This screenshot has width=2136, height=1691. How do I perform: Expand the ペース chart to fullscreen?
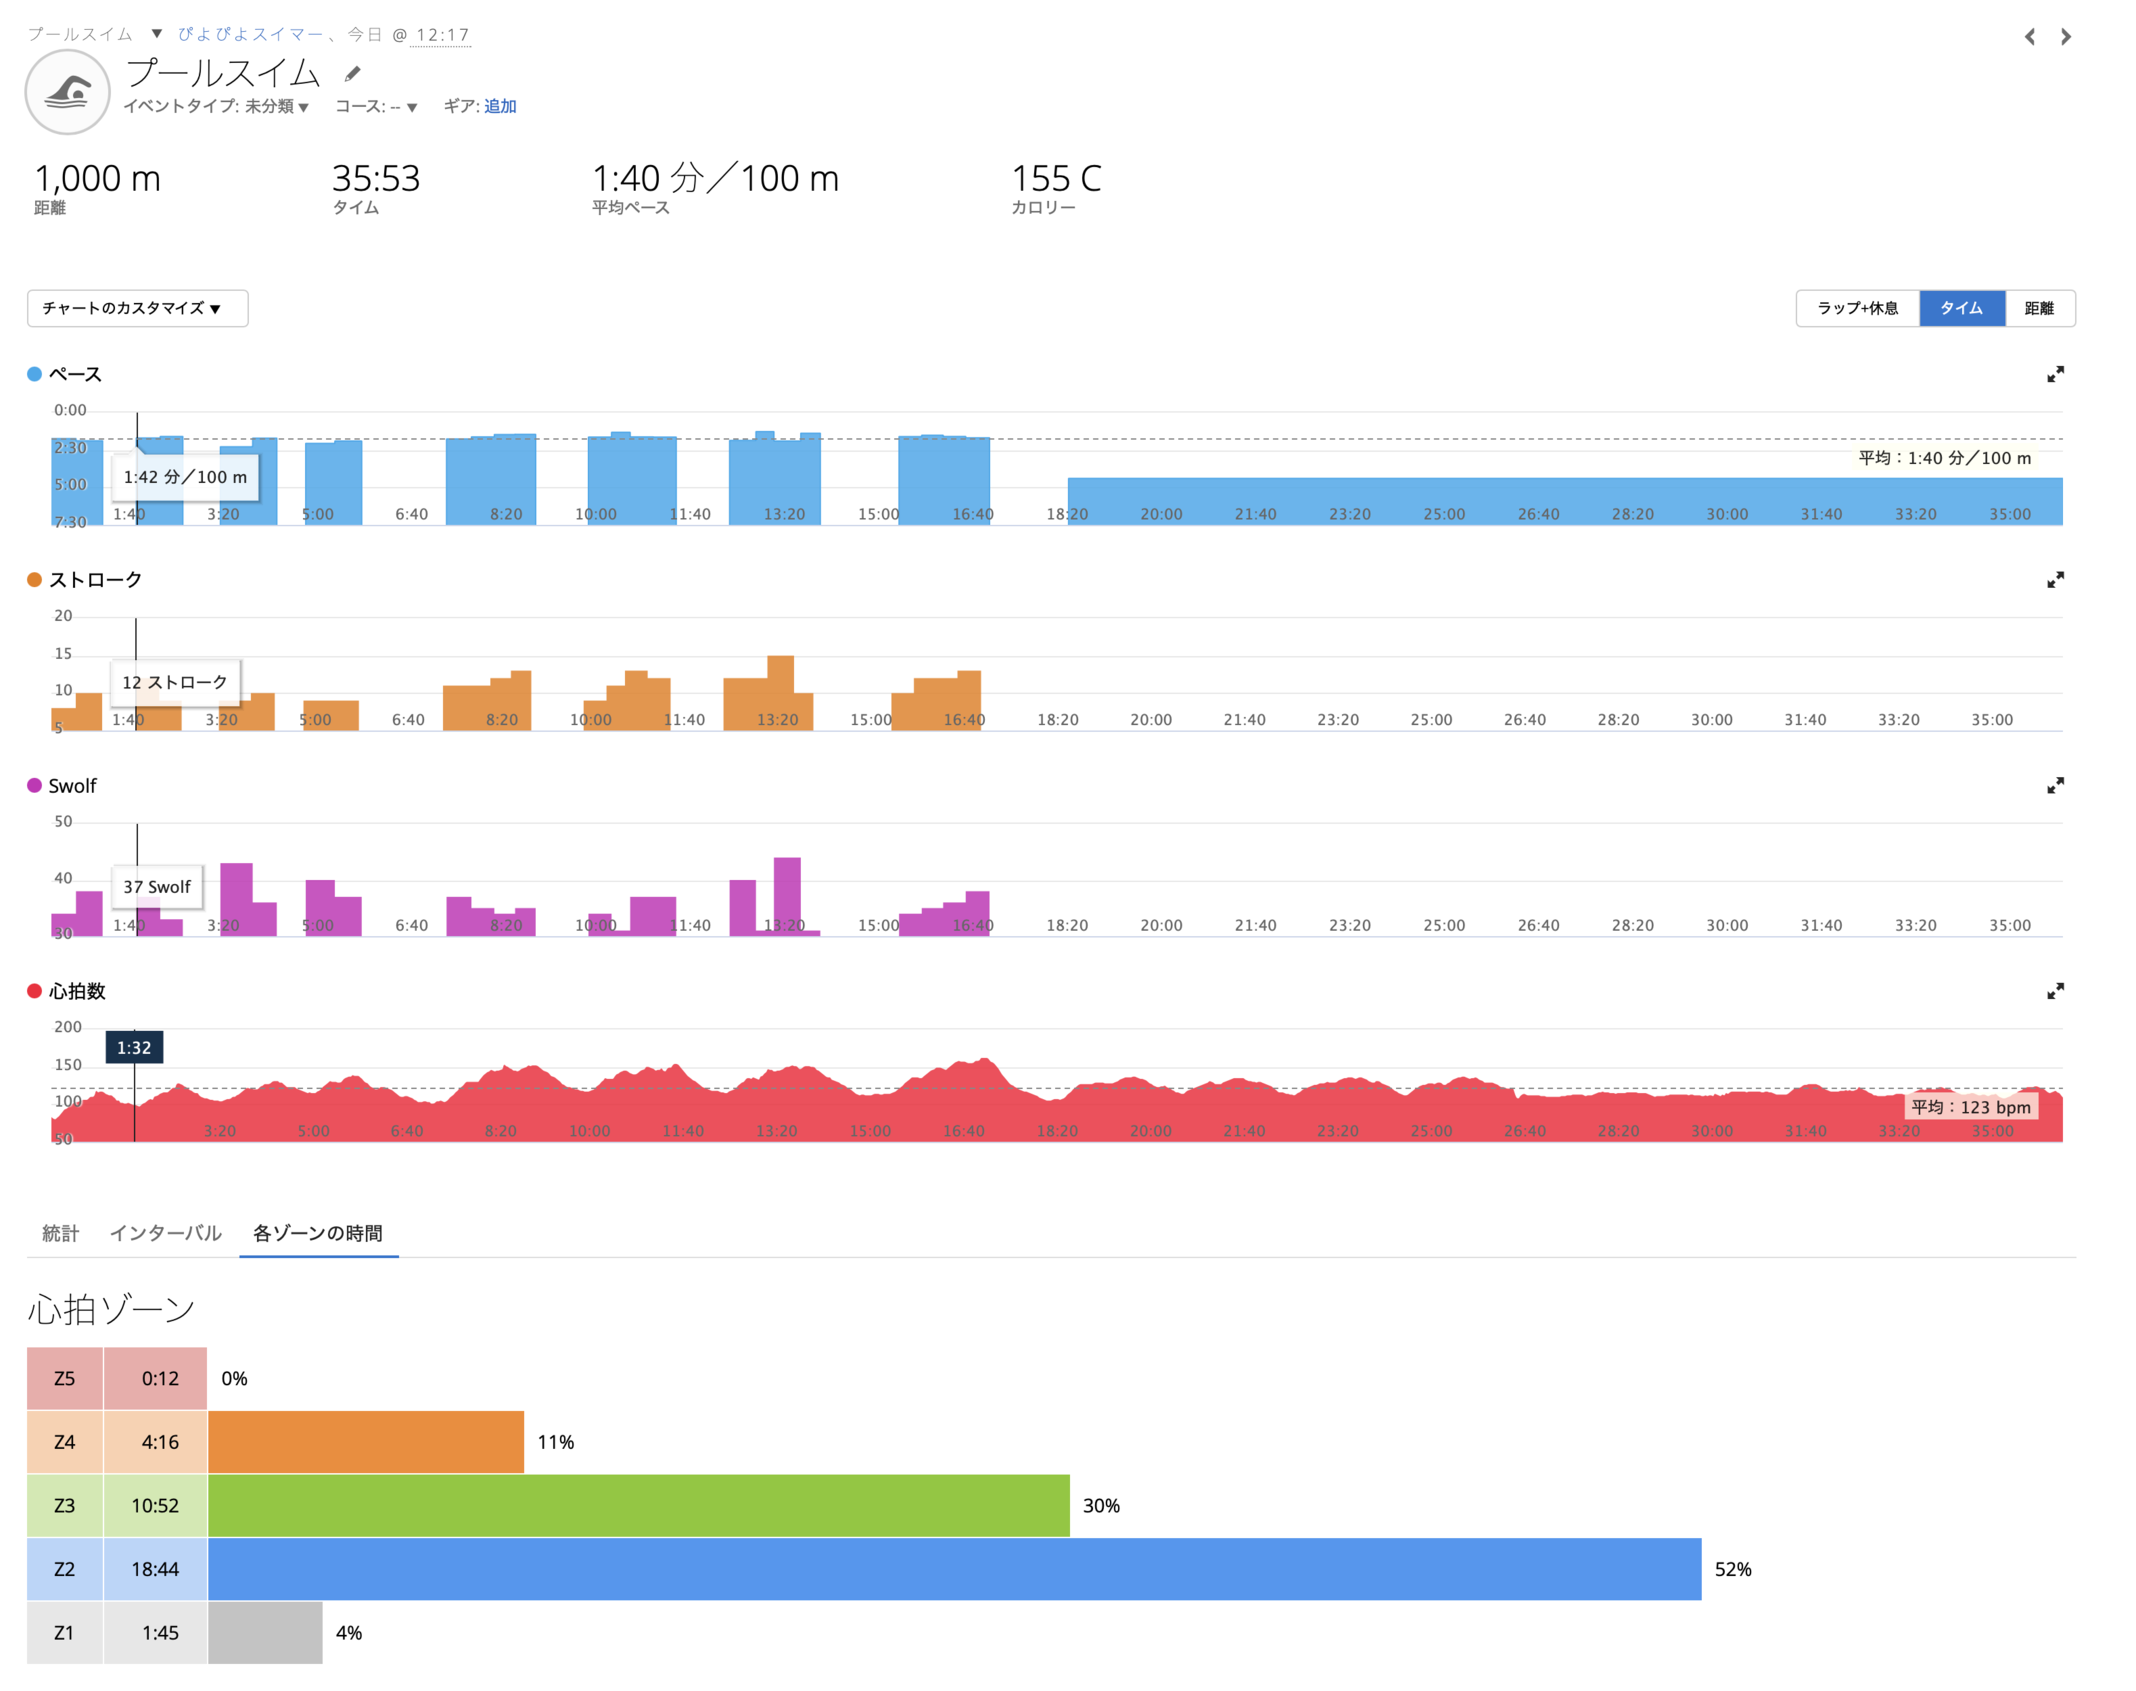[2055, 374]
